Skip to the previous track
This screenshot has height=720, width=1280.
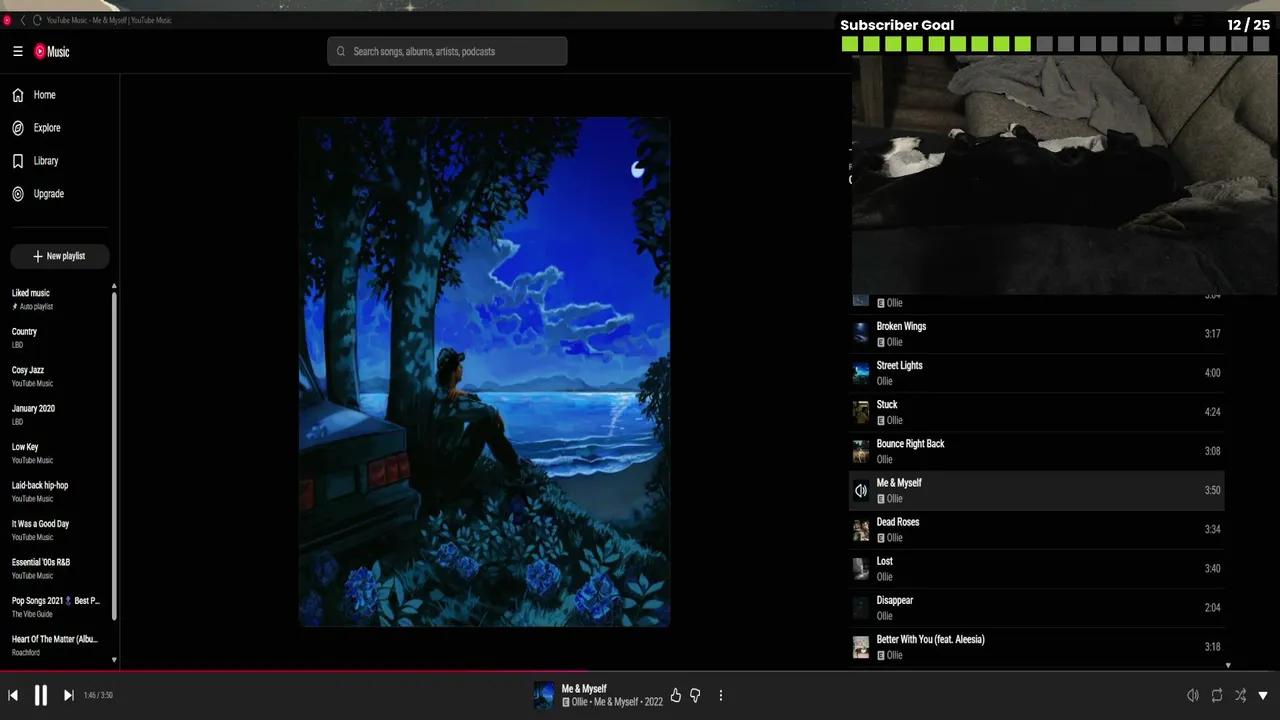tap(13, 695)
